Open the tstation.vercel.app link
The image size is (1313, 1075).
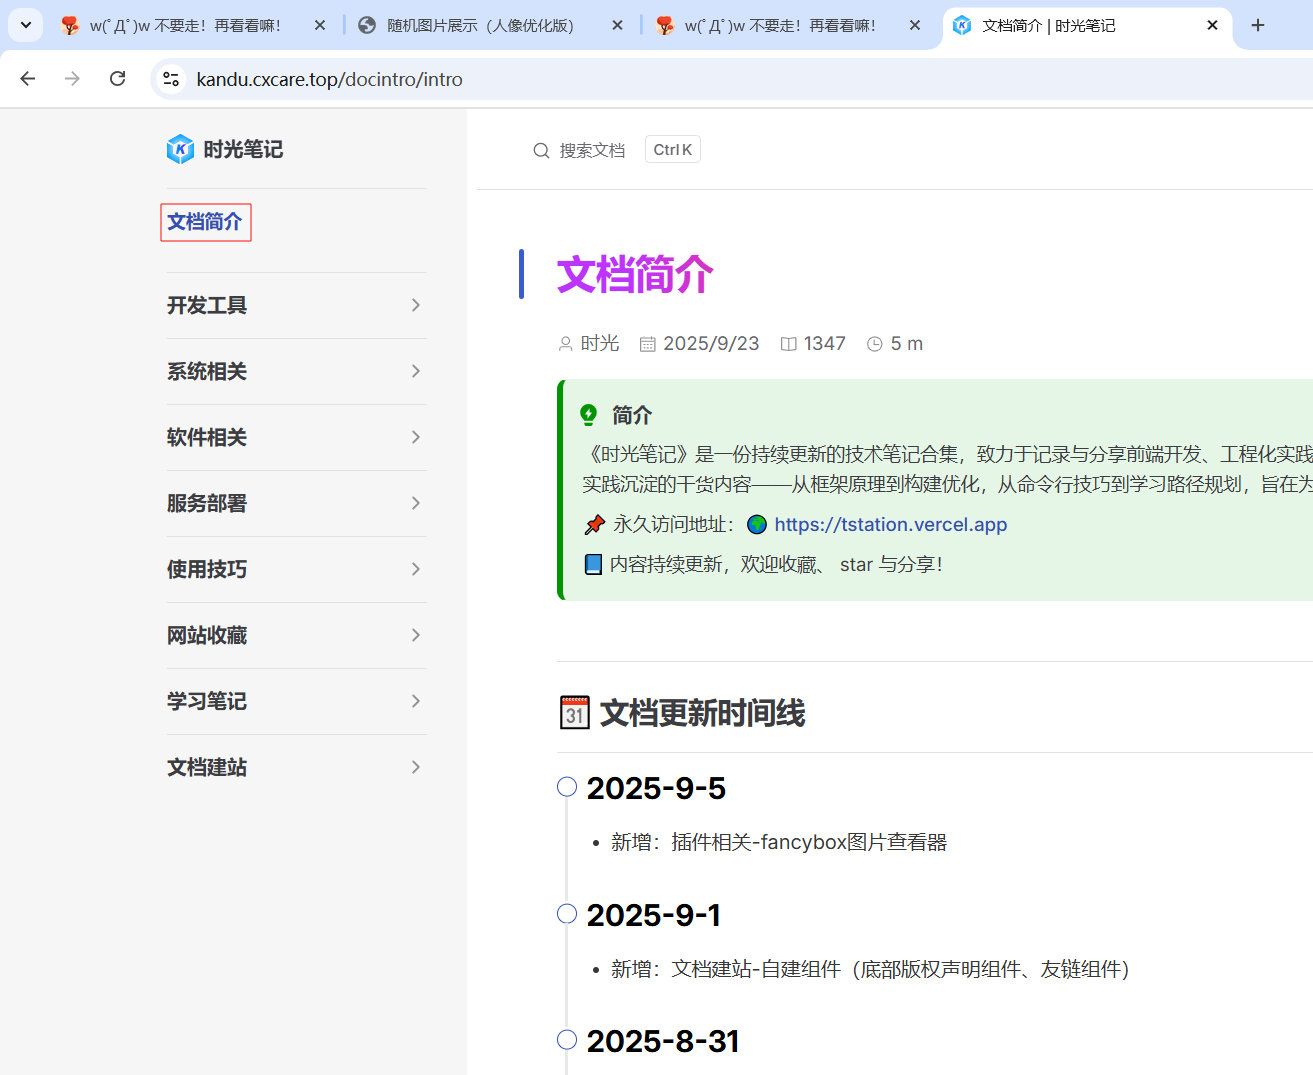tap(890, 524)
